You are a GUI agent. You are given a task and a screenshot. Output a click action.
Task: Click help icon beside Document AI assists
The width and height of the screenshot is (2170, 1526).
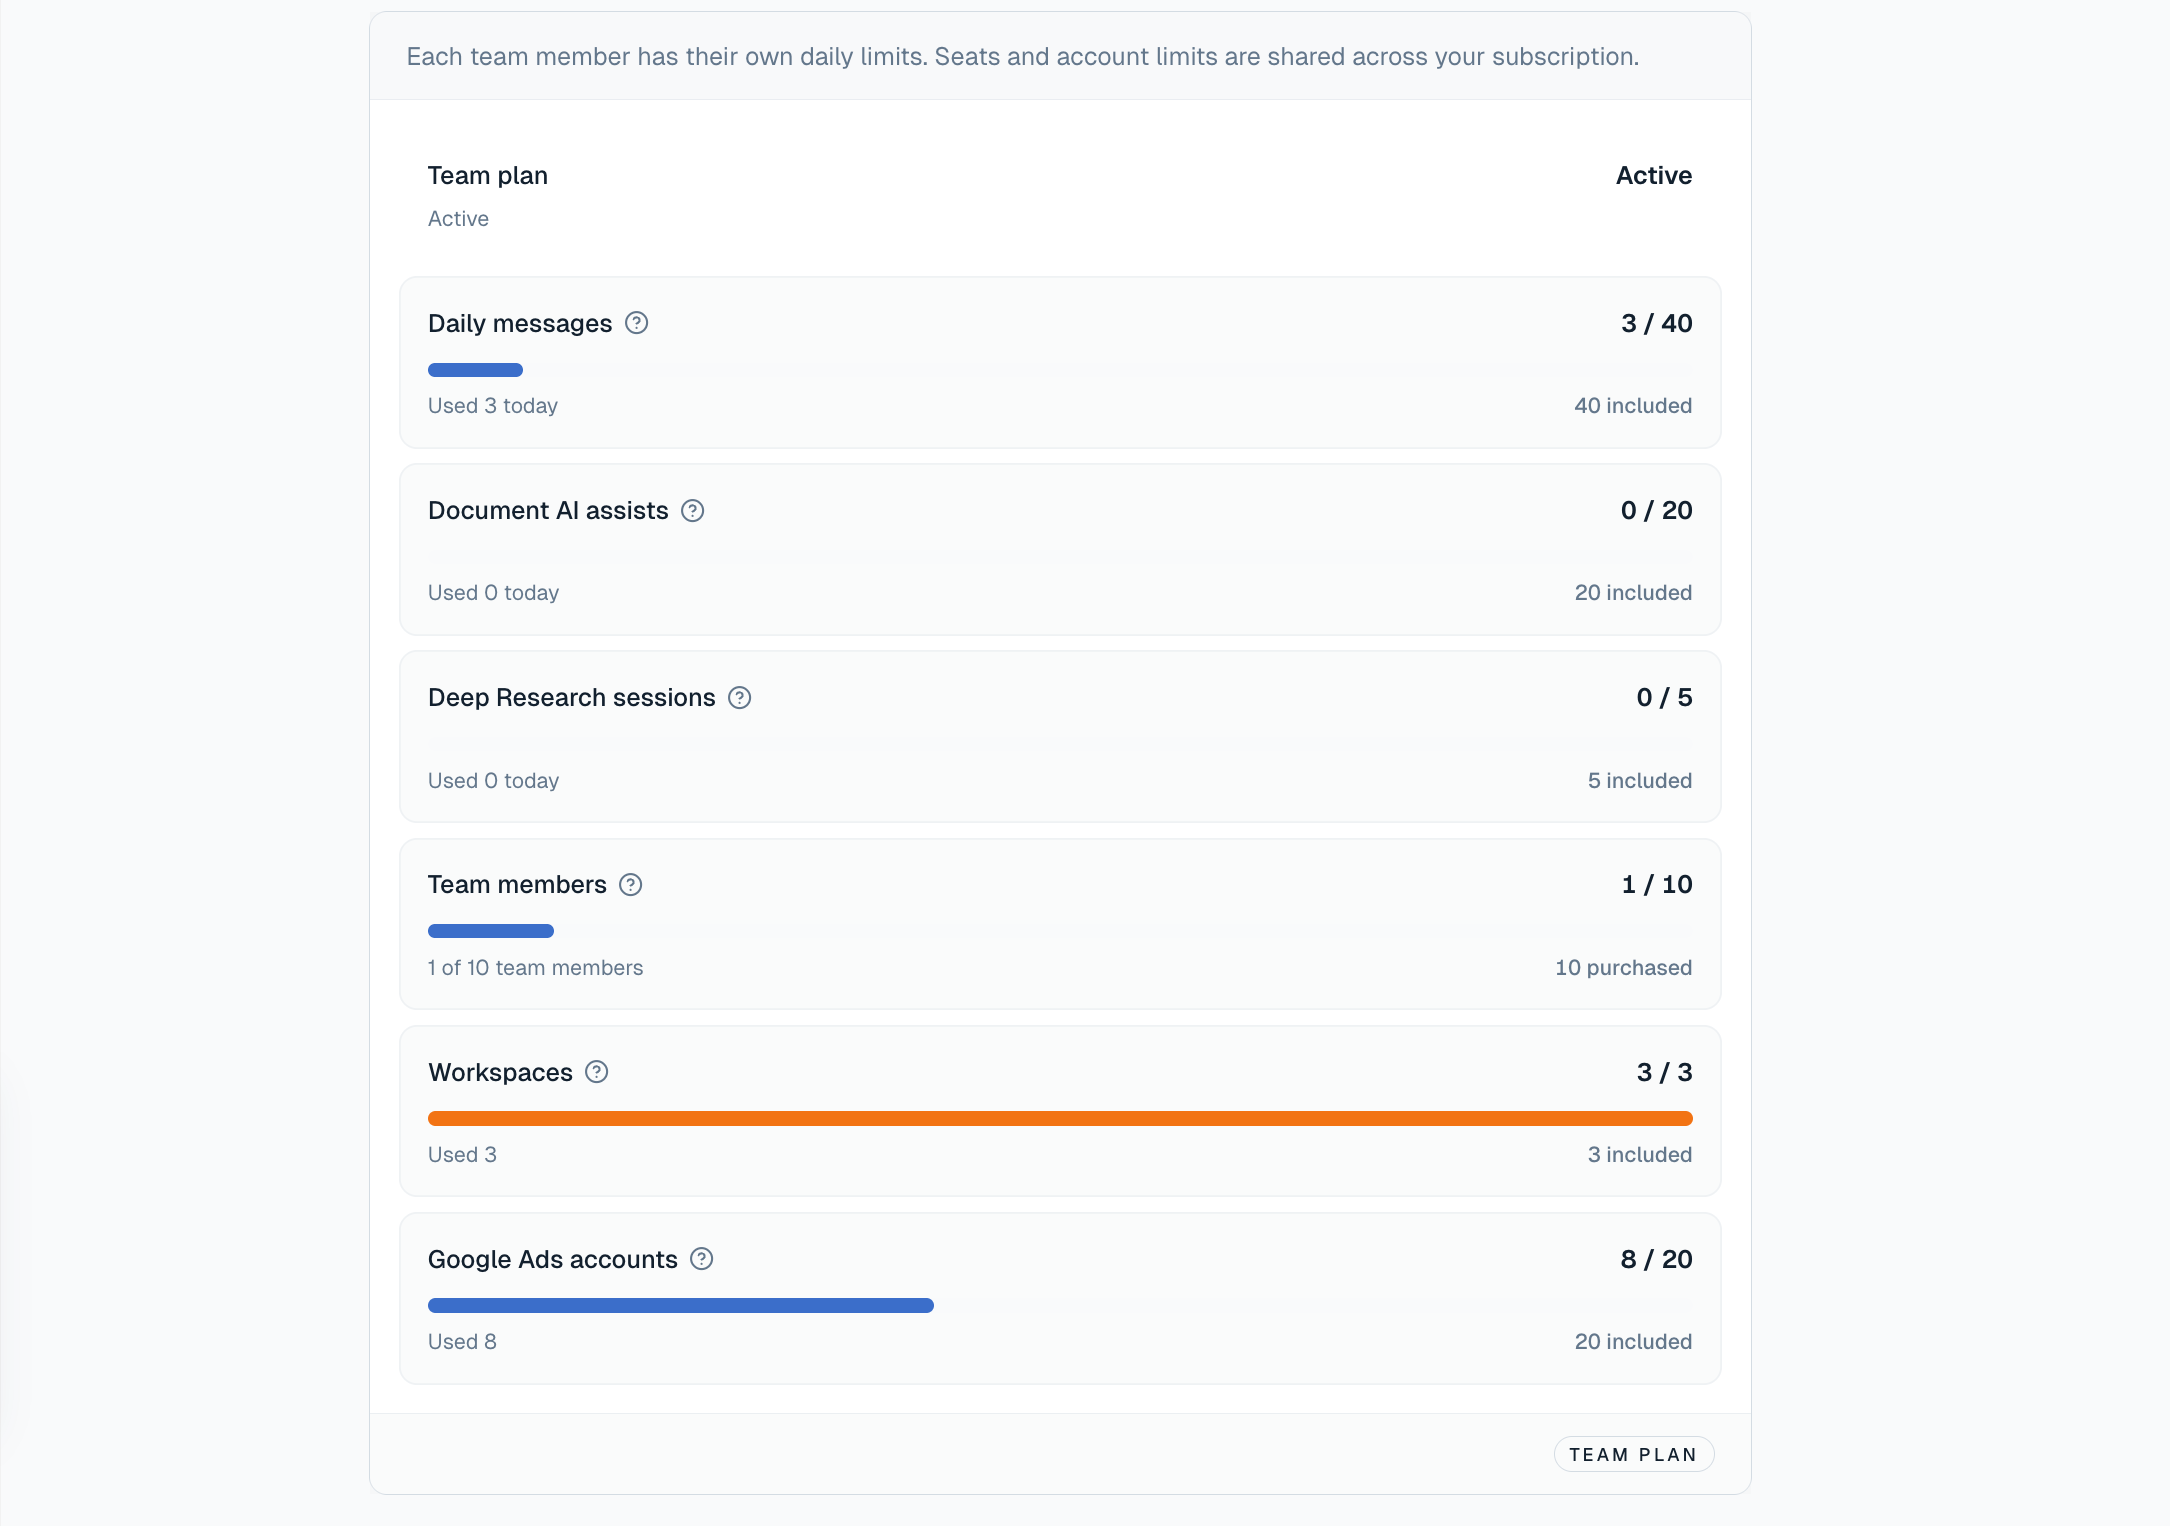693,511
